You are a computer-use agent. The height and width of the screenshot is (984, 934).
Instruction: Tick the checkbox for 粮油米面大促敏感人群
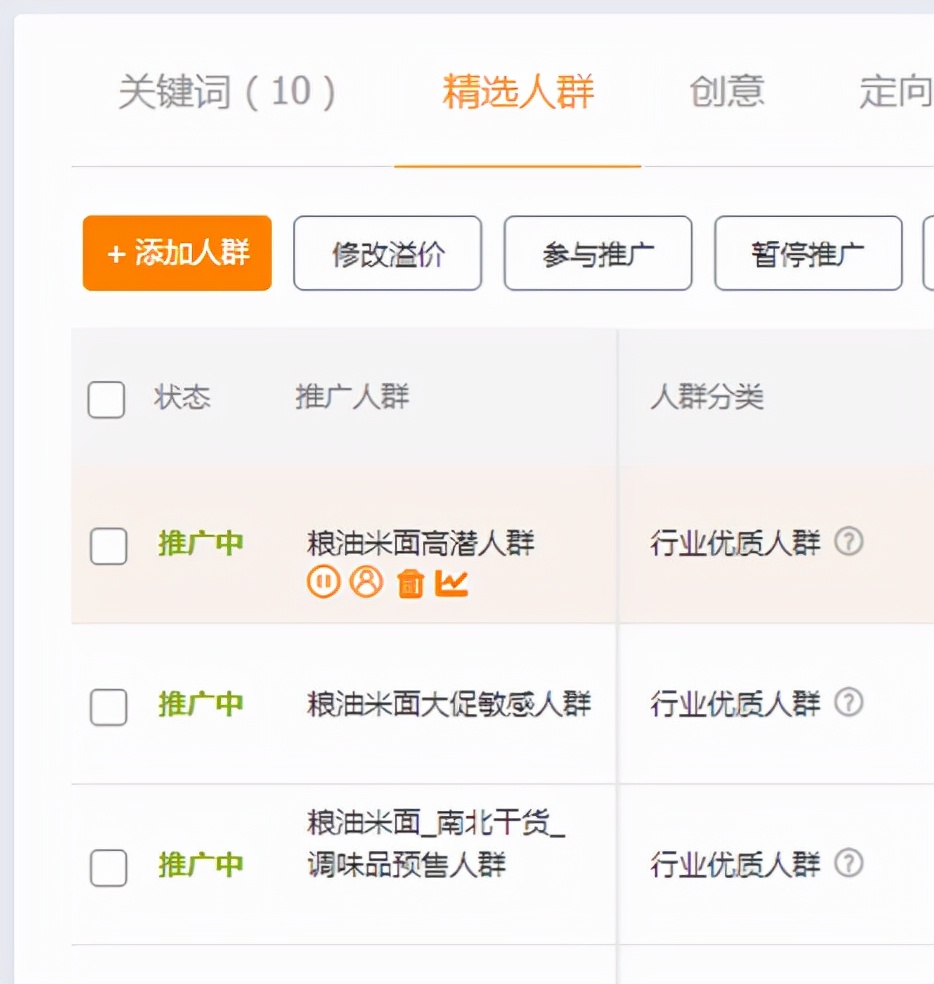coord(108,708)
